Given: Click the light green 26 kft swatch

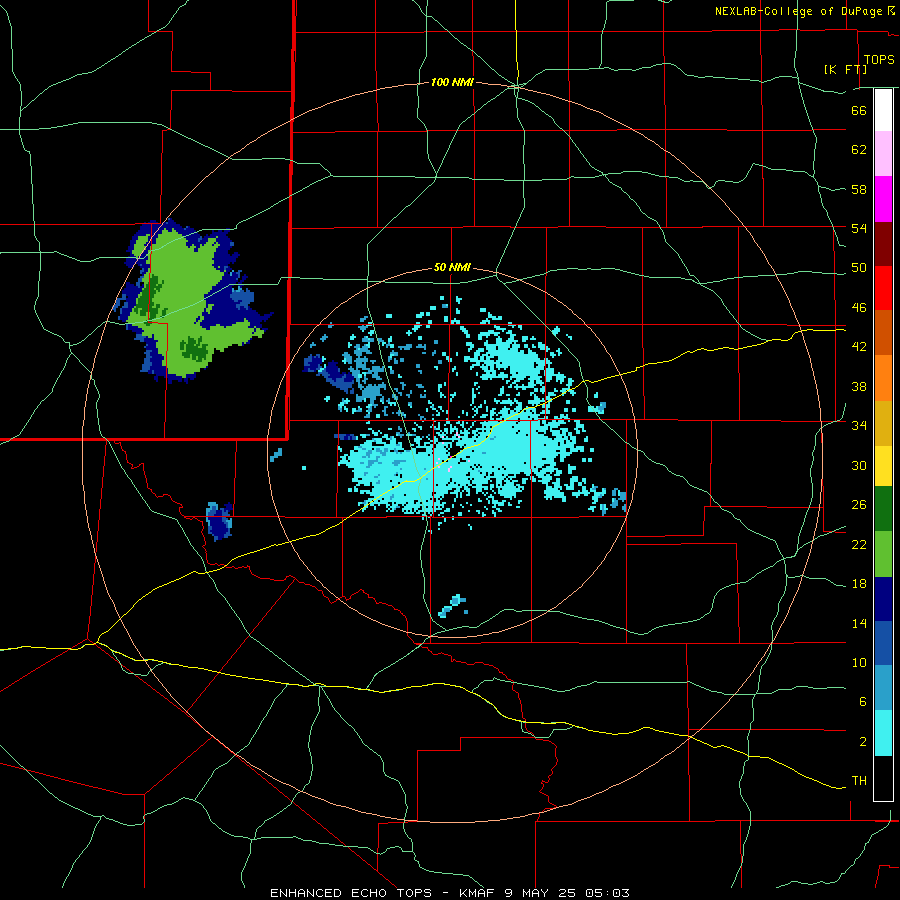Looking at the screenshot, I should pyautogui.click(x=883, y=554).
